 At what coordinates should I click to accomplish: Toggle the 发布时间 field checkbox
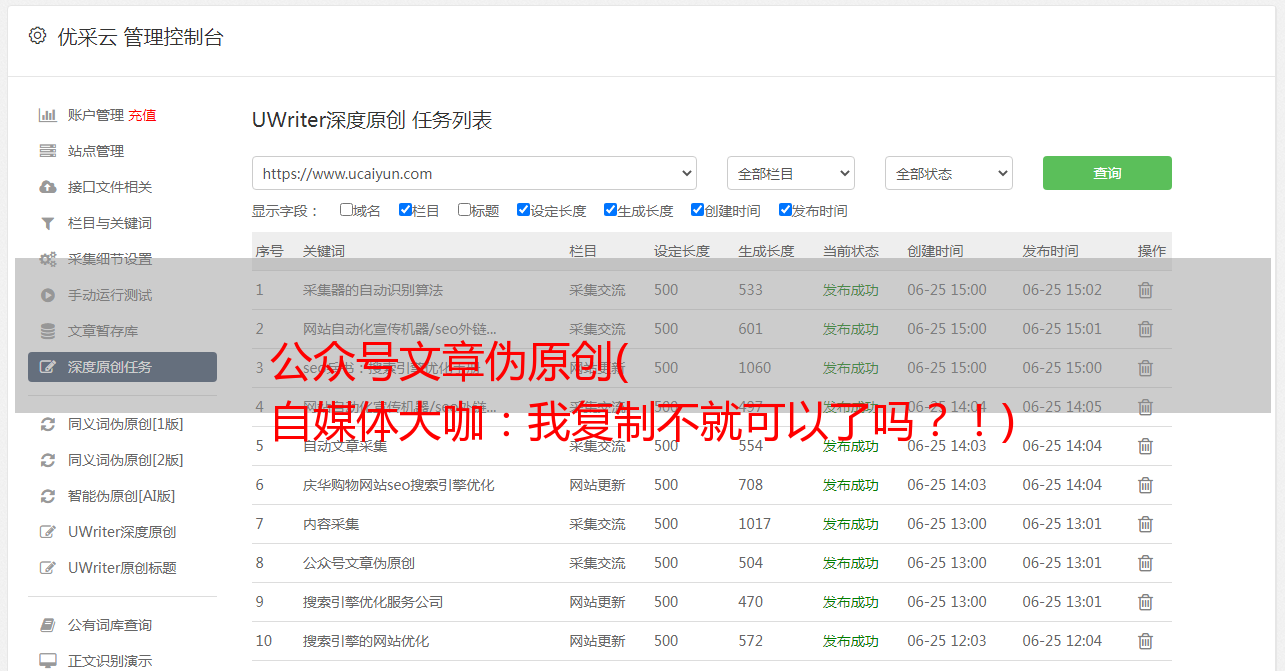785,210
